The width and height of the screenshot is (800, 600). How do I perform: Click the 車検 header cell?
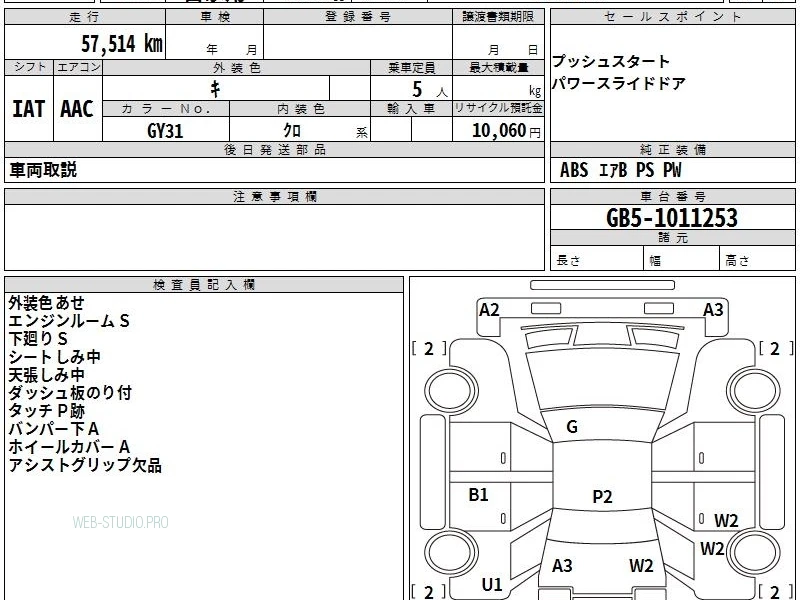click(215, 17)
